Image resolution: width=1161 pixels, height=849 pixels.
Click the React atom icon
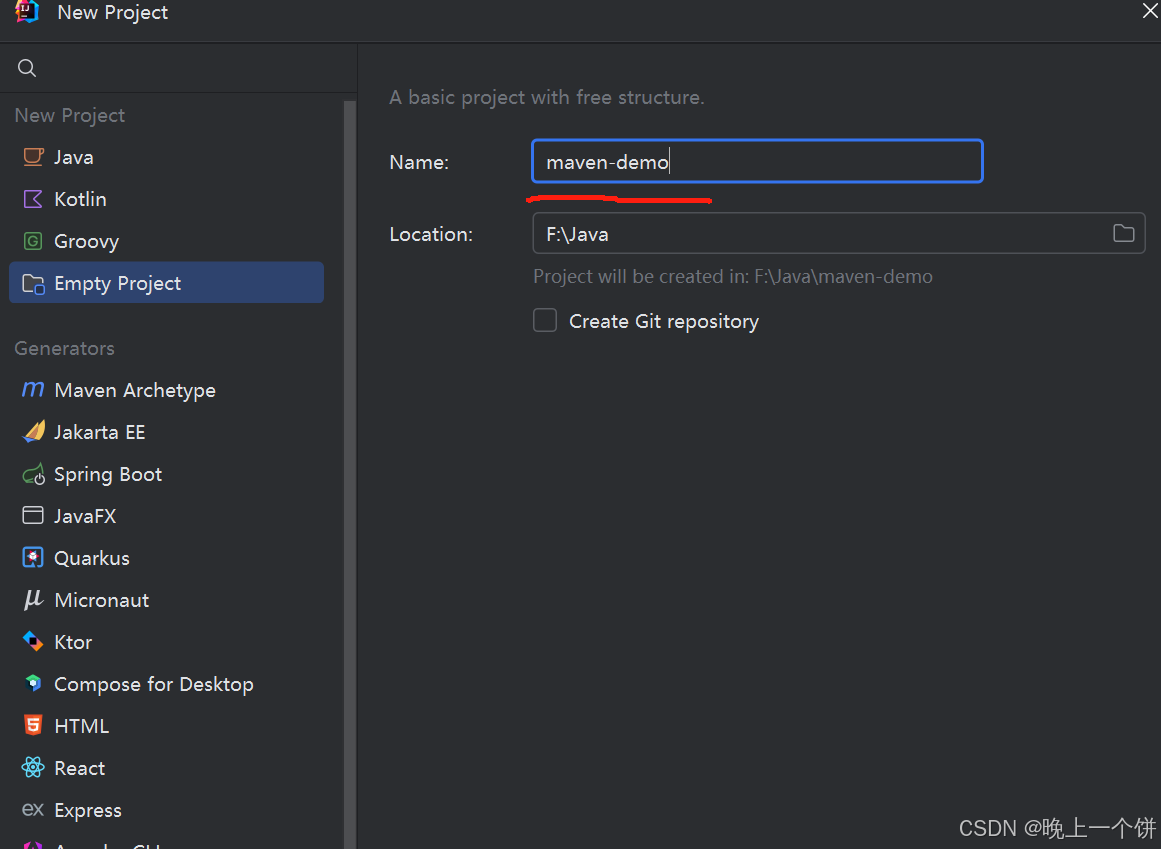[x=33, y=768]
